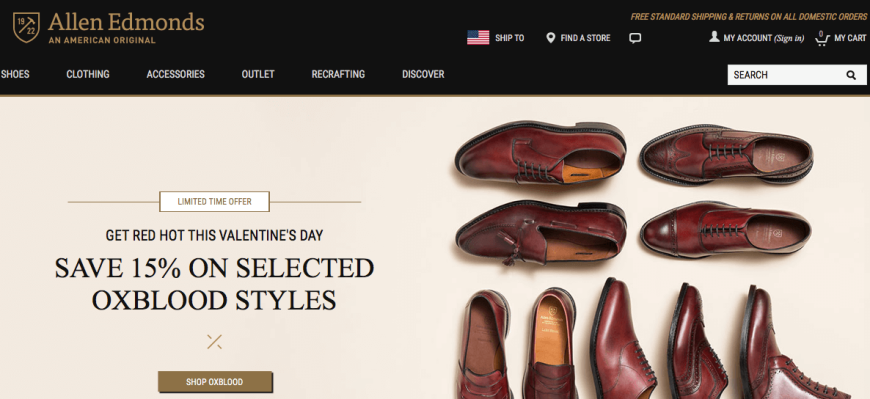The height and width of the screenshot is (399, 870).
Task: Click the My Account person icon
Action: tap(714, 37)
